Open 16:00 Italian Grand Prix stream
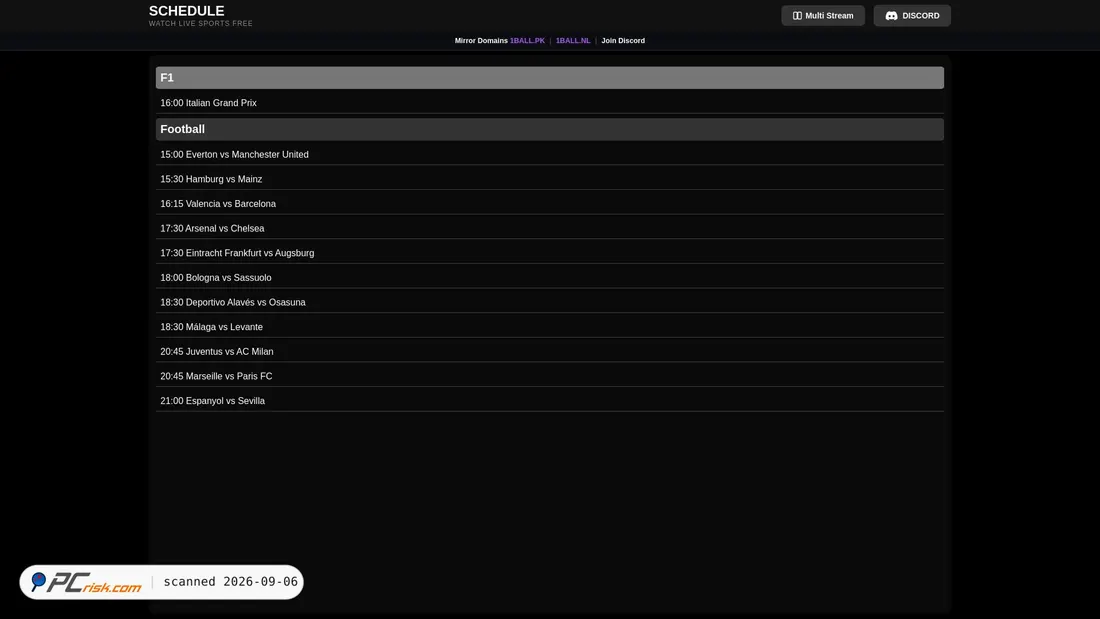 point(549,102)
